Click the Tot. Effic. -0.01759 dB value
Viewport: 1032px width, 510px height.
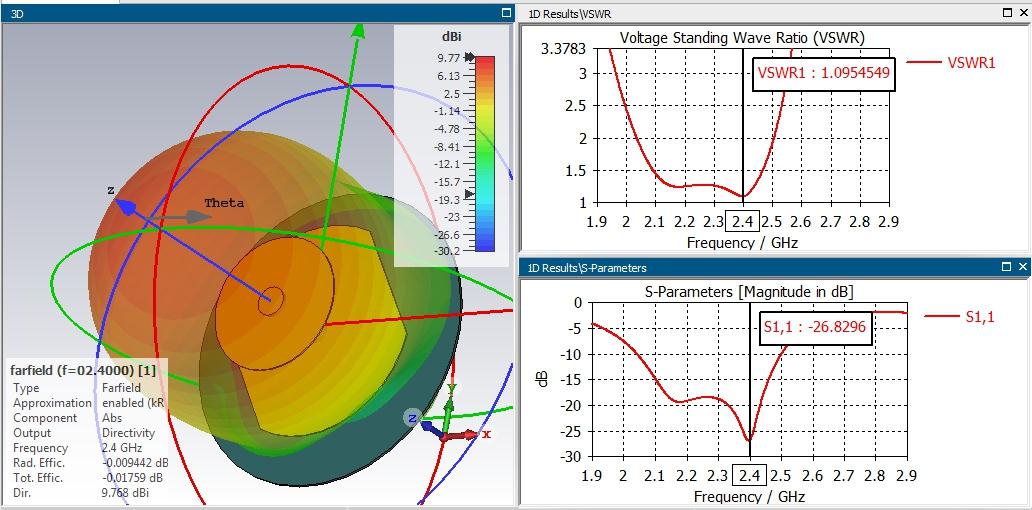click(132, 478)
